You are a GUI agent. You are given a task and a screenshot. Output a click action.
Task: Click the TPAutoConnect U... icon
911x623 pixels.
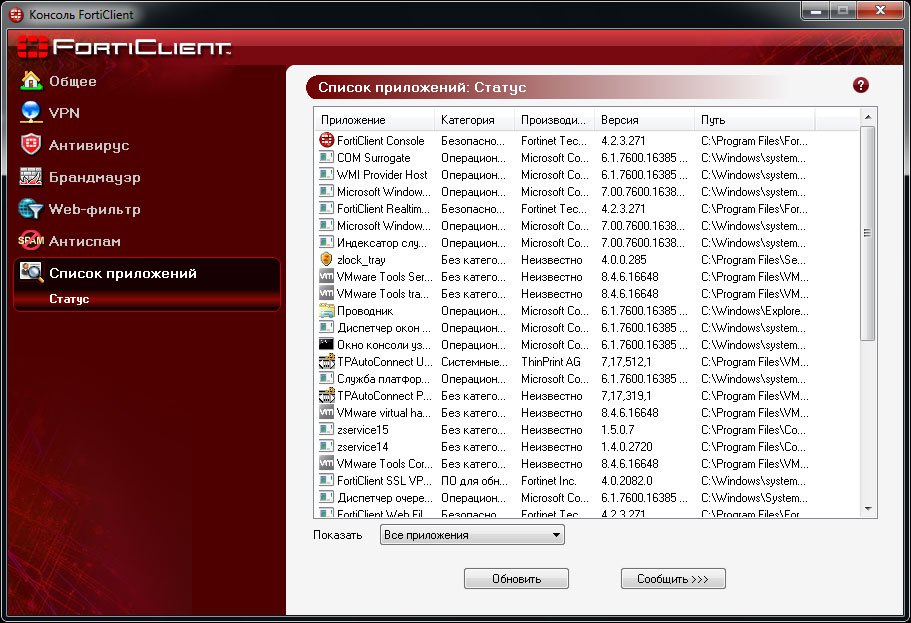[x=327, y=361]
